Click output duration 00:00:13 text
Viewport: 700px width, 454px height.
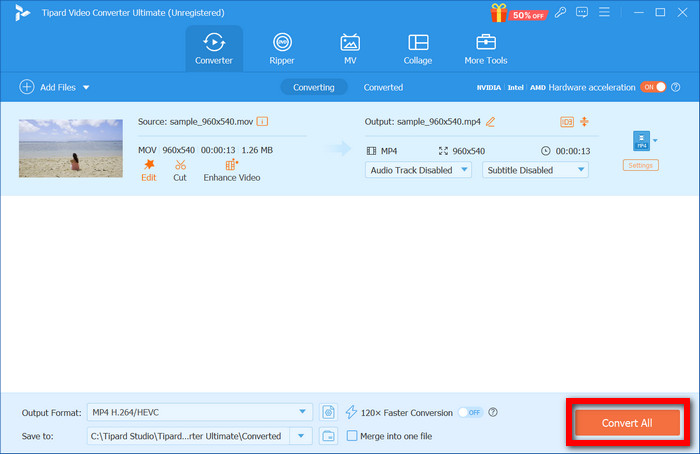point(573,151)
